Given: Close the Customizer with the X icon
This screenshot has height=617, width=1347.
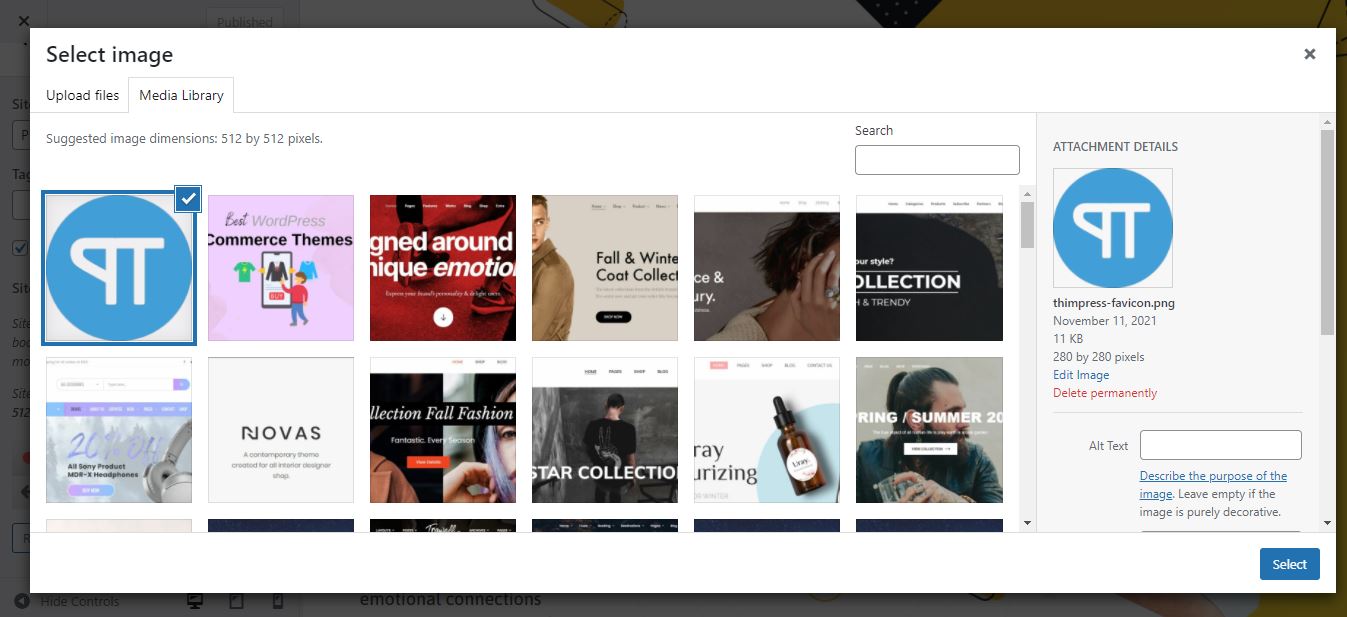Looking at the screenshot, I should (x=24, y=20).
